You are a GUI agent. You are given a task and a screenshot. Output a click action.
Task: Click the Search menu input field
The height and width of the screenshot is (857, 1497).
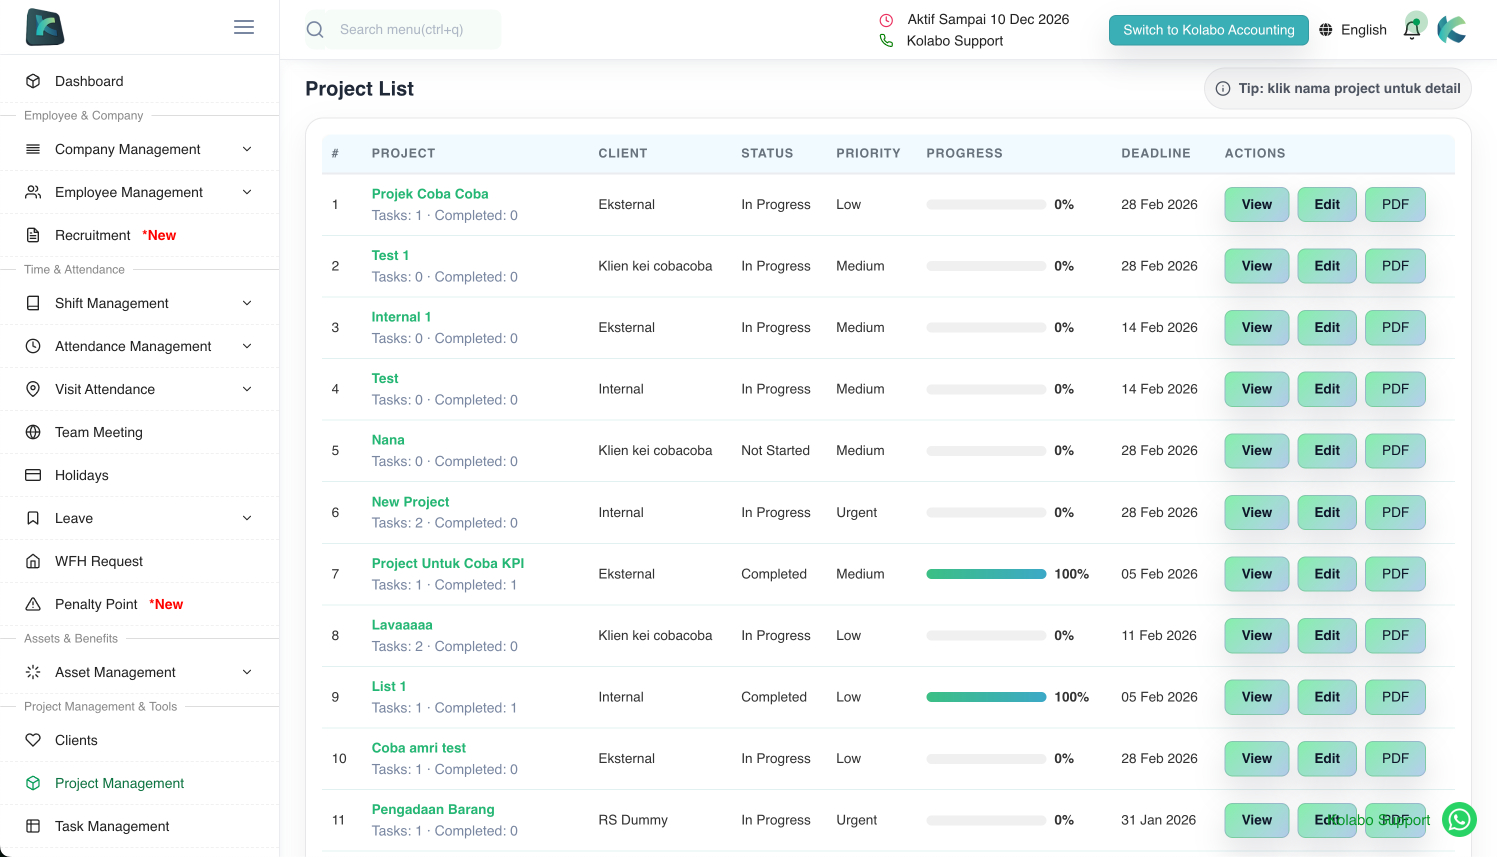(415, 30)
